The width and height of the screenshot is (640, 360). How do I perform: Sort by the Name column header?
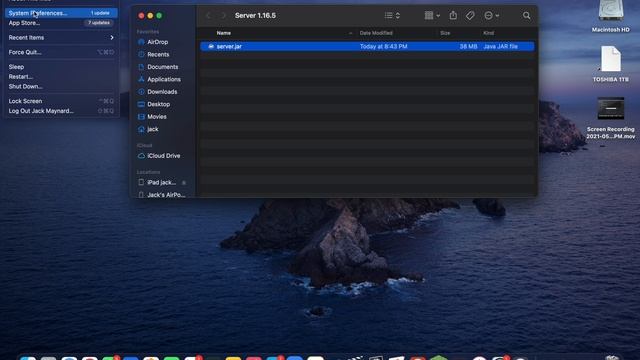tap(224, 33)
